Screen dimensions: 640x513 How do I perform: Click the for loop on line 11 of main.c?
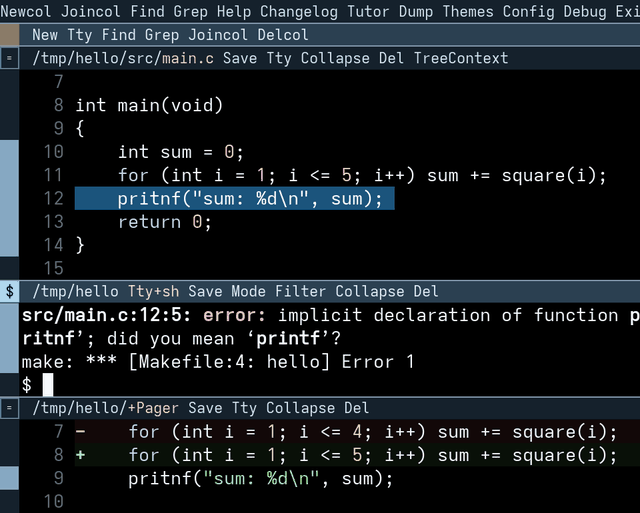coord(362,175)
